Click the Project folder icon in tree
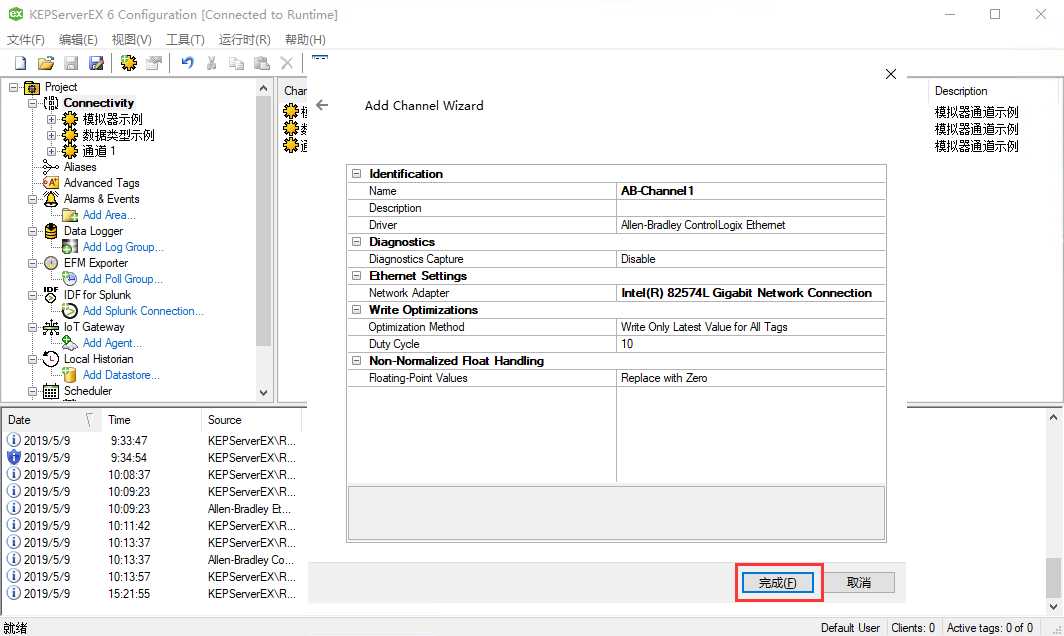The width and height of the screenshot is (1064, 636). pyautogui.click(x=32, y=88)
